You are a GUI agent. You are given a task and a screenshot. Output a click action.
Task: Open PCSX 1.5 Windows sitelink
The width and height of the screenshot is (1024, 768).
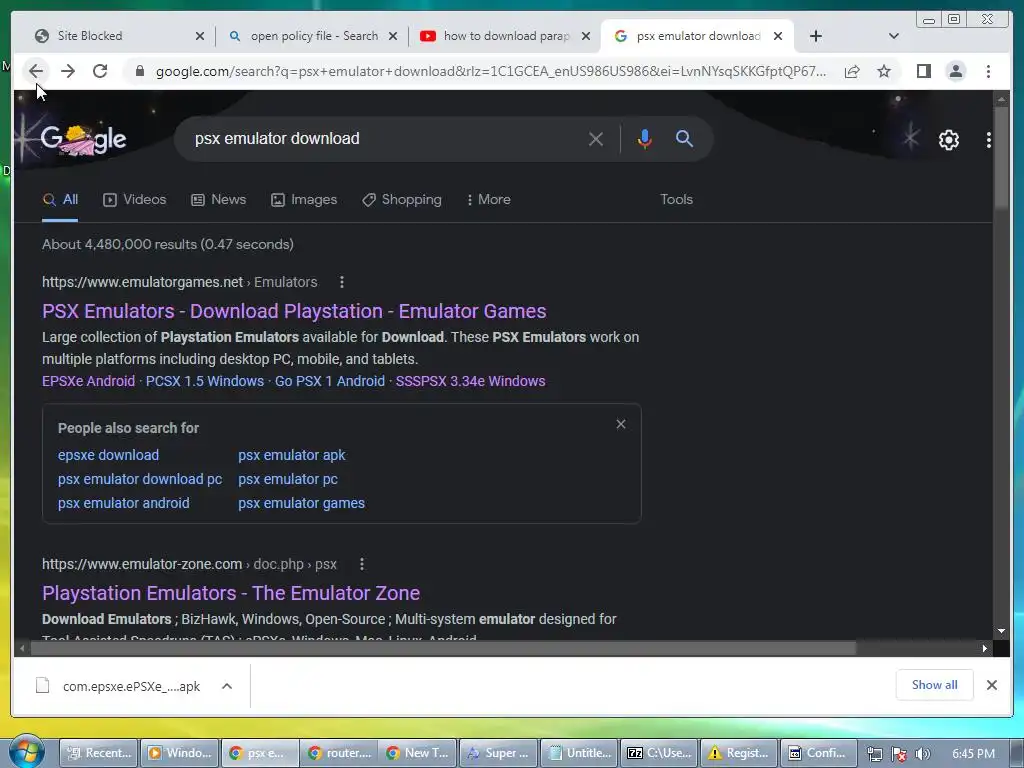(x=204, y=381)
